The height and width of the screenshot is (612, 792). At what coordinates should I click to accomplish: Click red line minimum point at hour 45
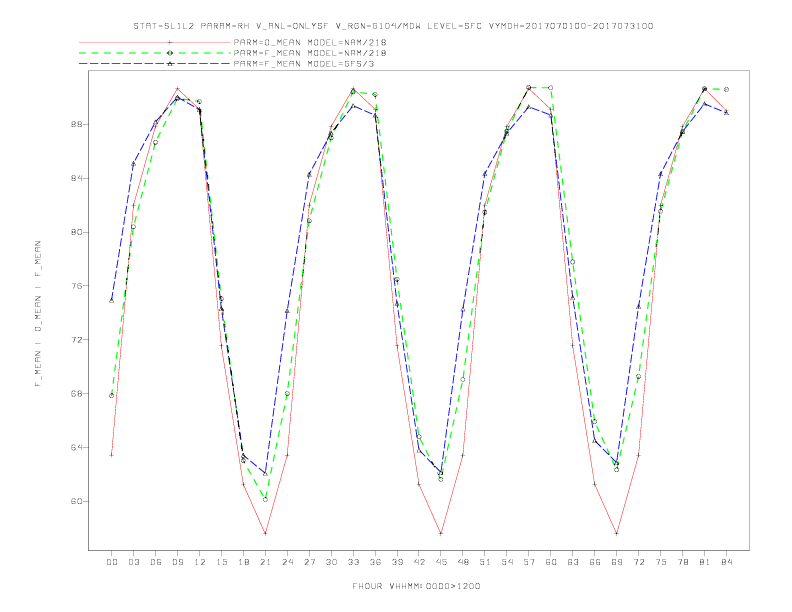[441, 533]
